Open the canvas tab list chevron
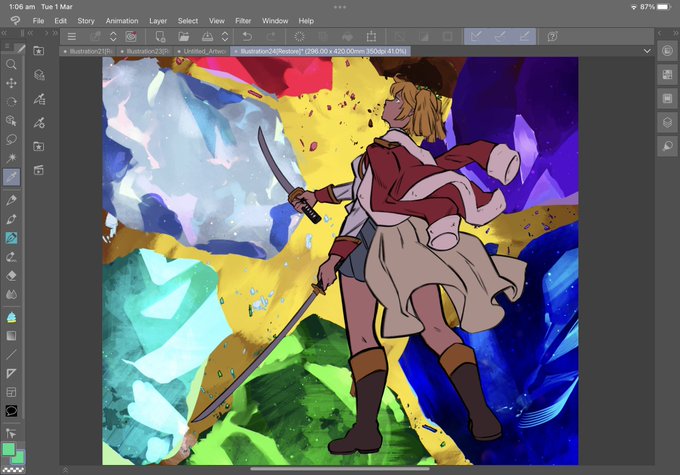The width and height of the screenshot is (680, 475). pyautogui.click(x=647, y=51)
